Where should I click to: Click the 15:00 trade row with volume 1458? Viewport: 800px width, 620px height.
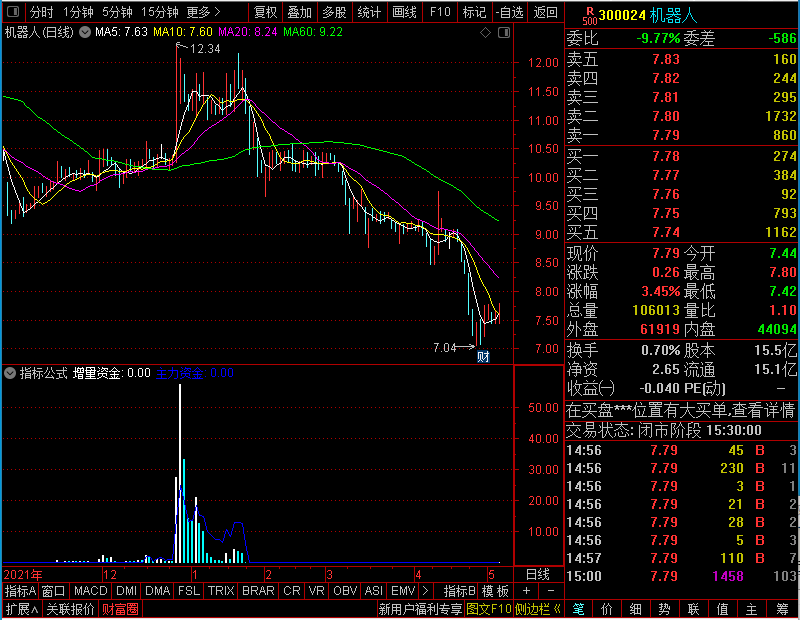[681, 576]
